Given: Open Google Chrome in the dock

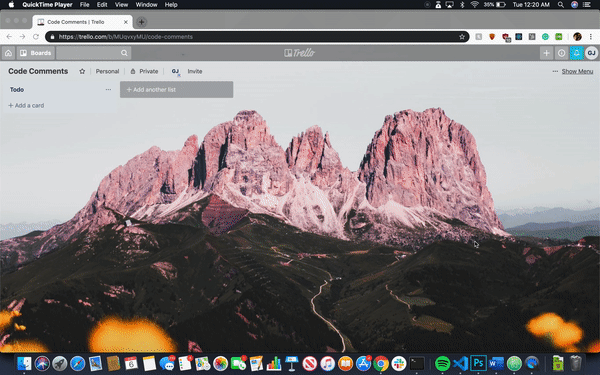Looking at the screenshot, I should (381, 364).
